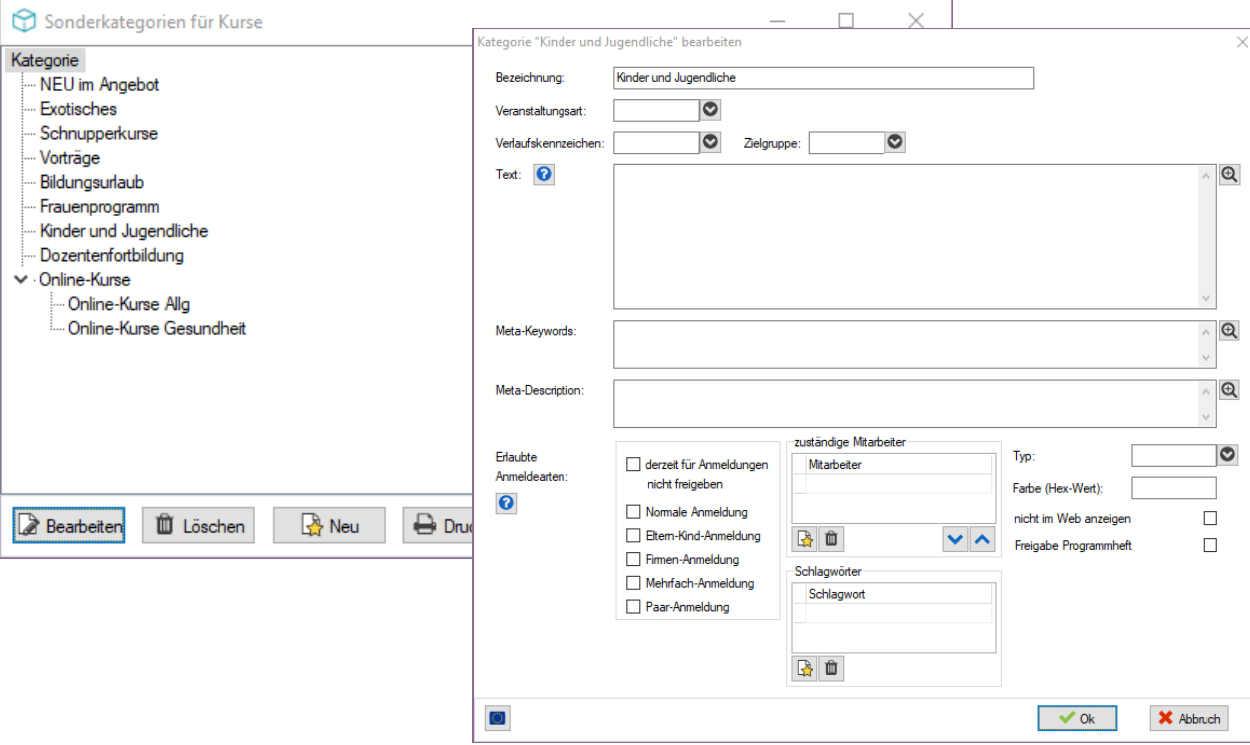Select Frauenprogramm in the category tree
This screenshot has width=1250, height=745.
[100, 207]
